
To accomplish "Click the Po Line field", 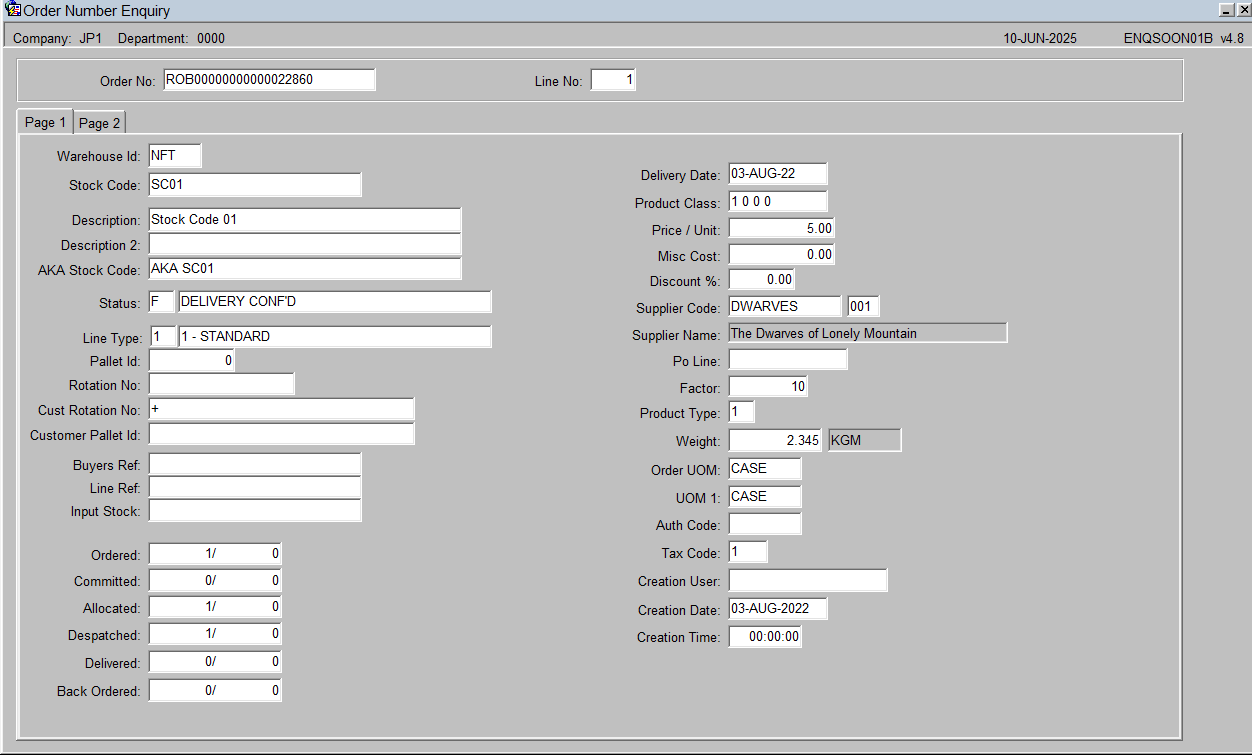I will click(x=788, y=359).
